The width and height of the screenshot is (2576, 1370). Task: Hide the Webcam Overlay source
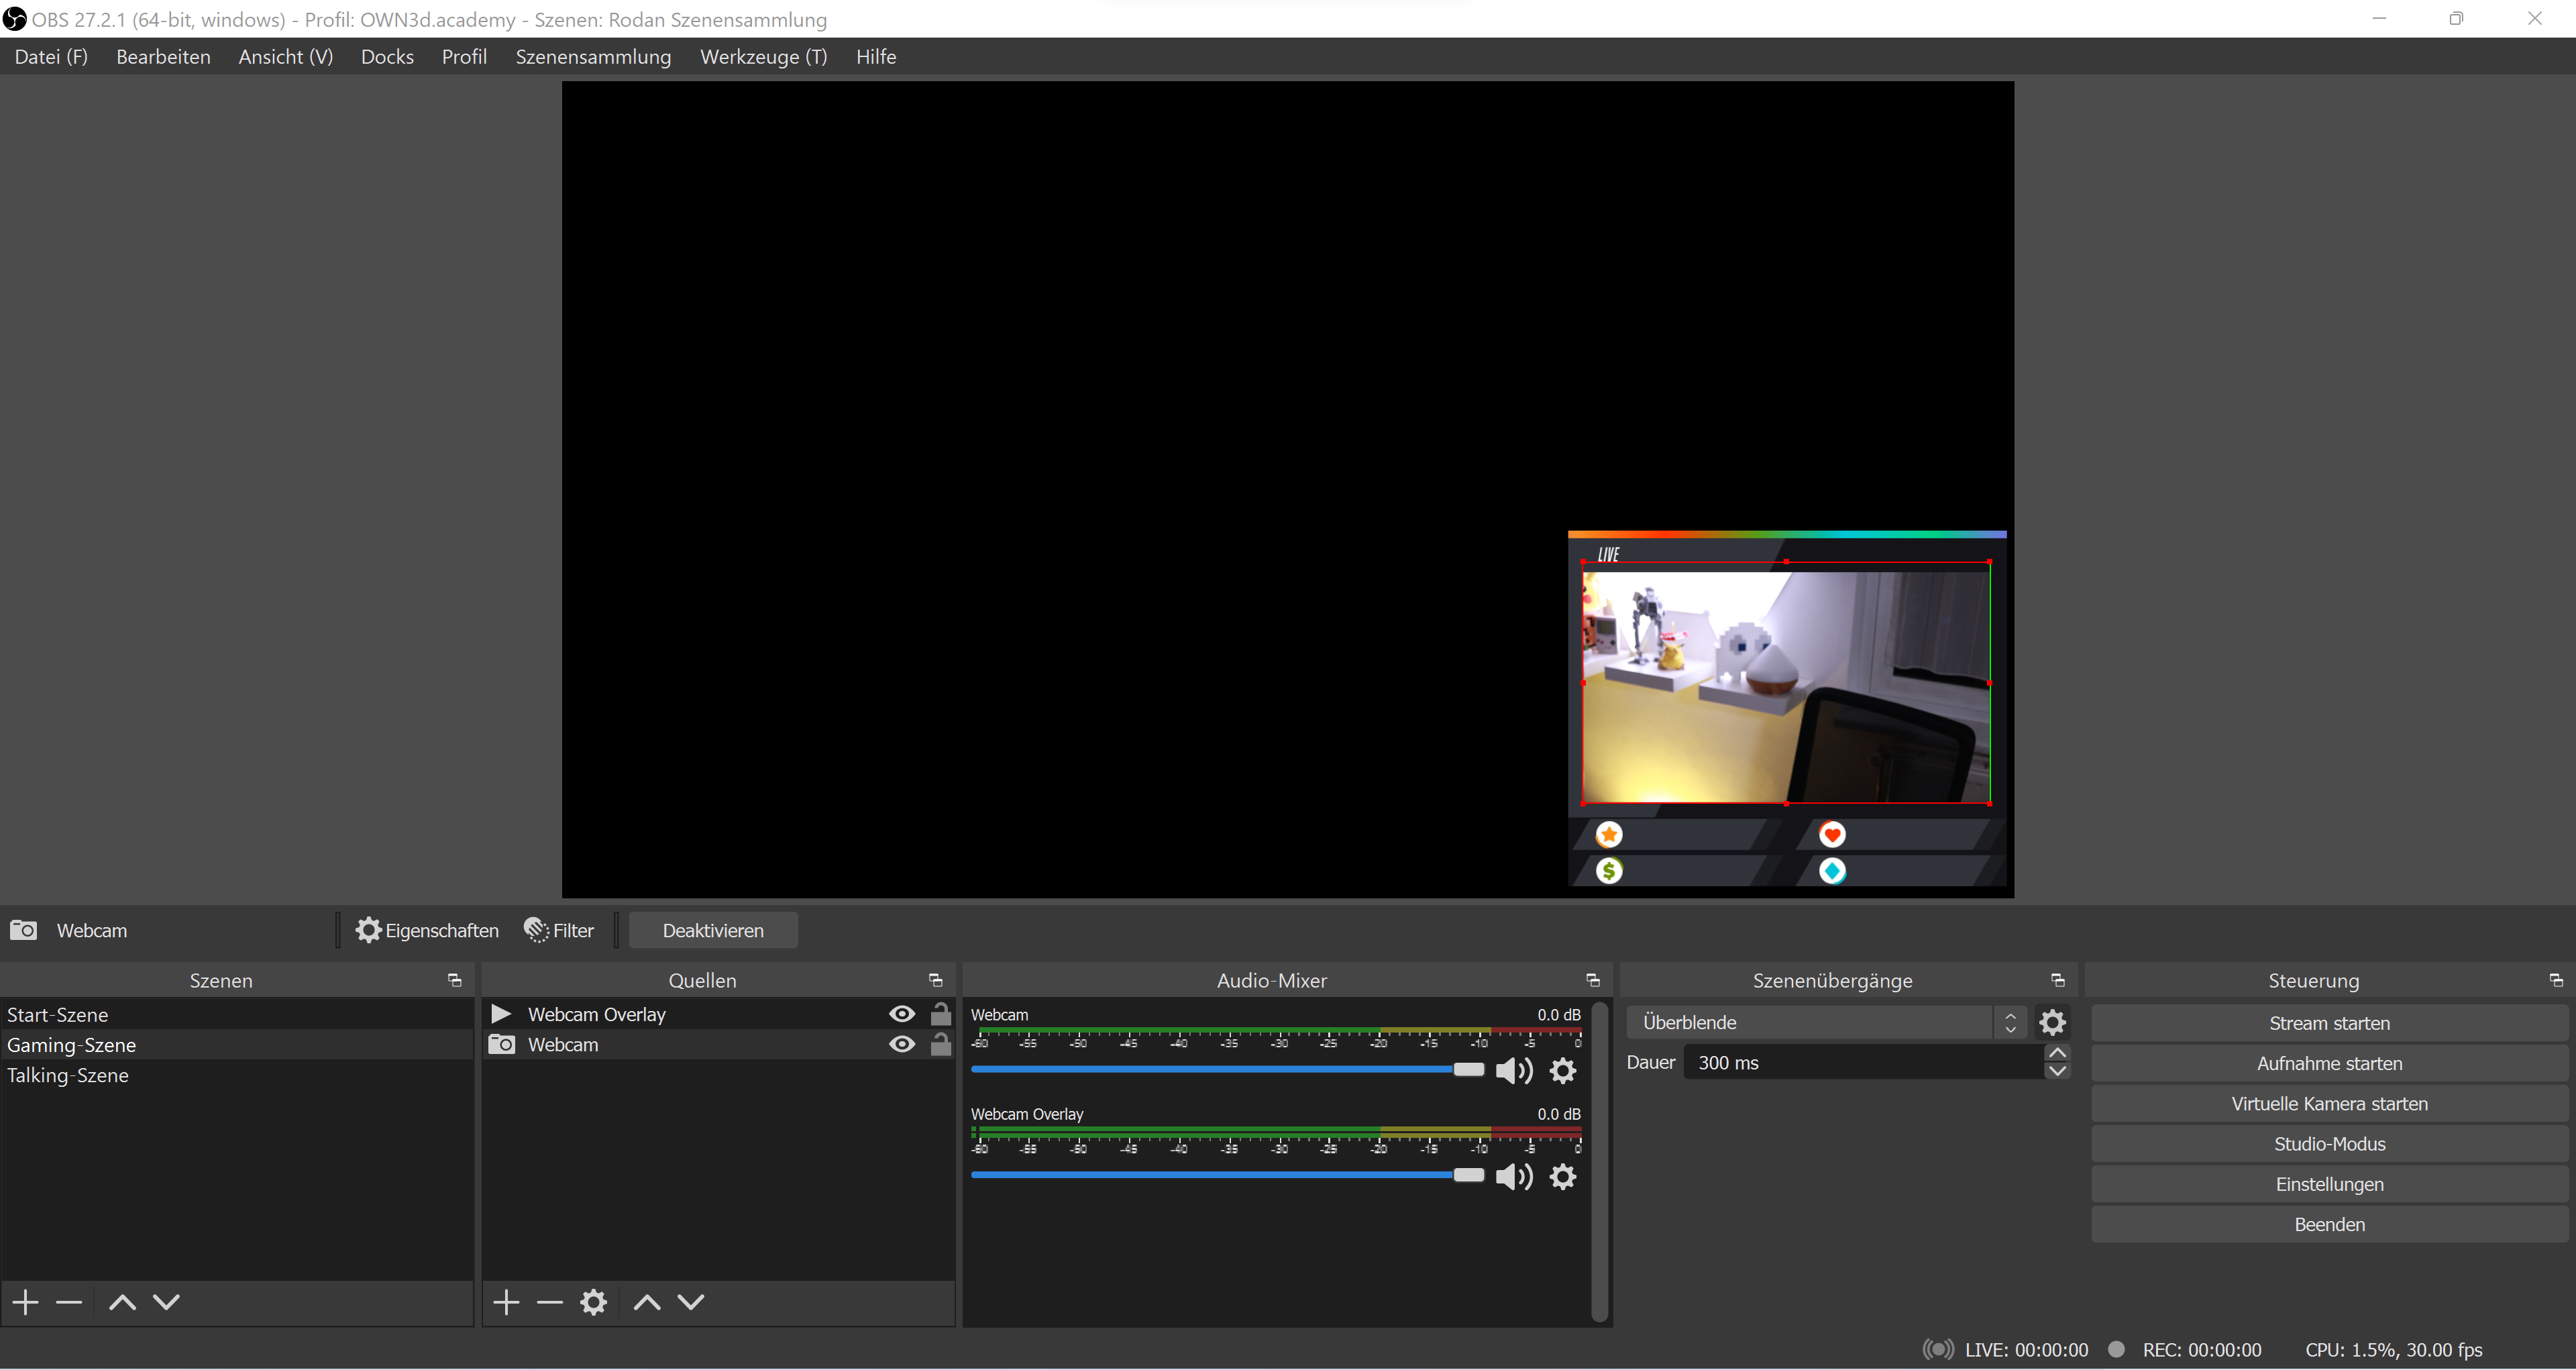pyautogui.click(x=902, y=1014)
